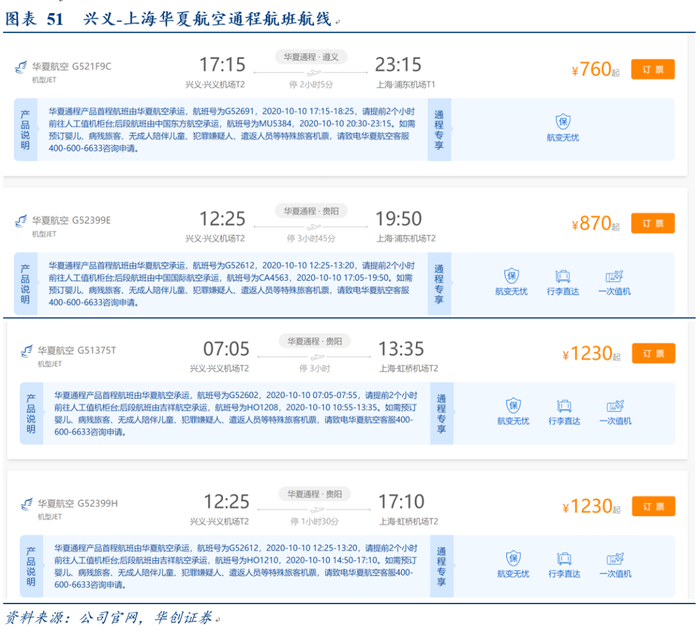Click the China Express logo beside G52399E
The image size is (700, 634).
coord(21,221)
